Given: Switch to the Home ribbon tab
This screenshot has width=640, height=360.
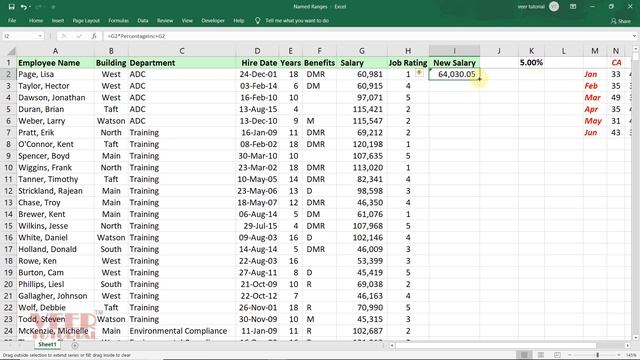Looking at the screenshot, I should [x=36, y=20].
